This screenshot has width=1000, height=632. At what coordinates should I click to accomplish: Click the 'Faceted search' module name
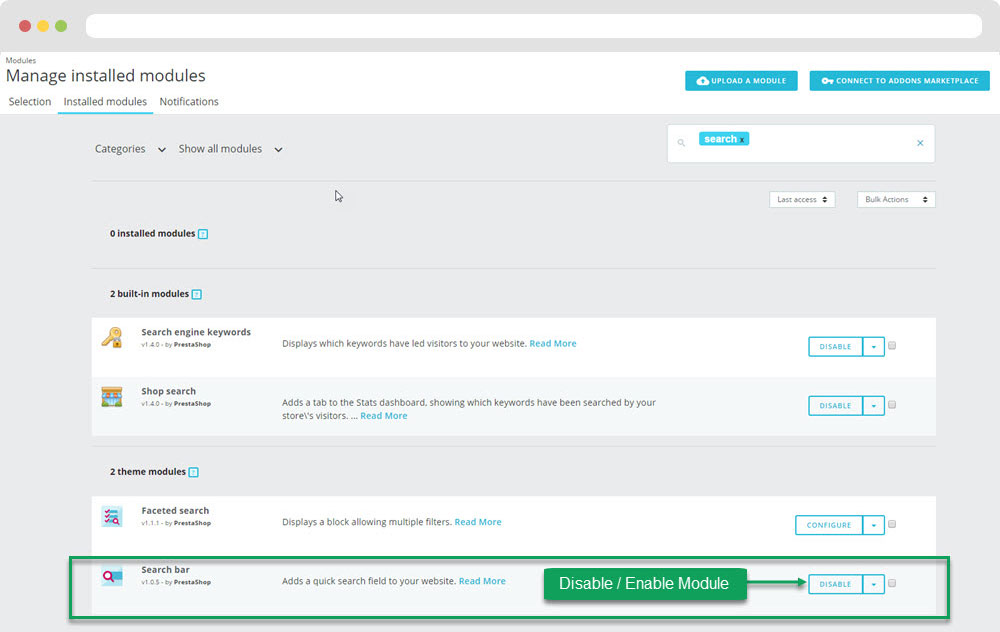[175, 511]
